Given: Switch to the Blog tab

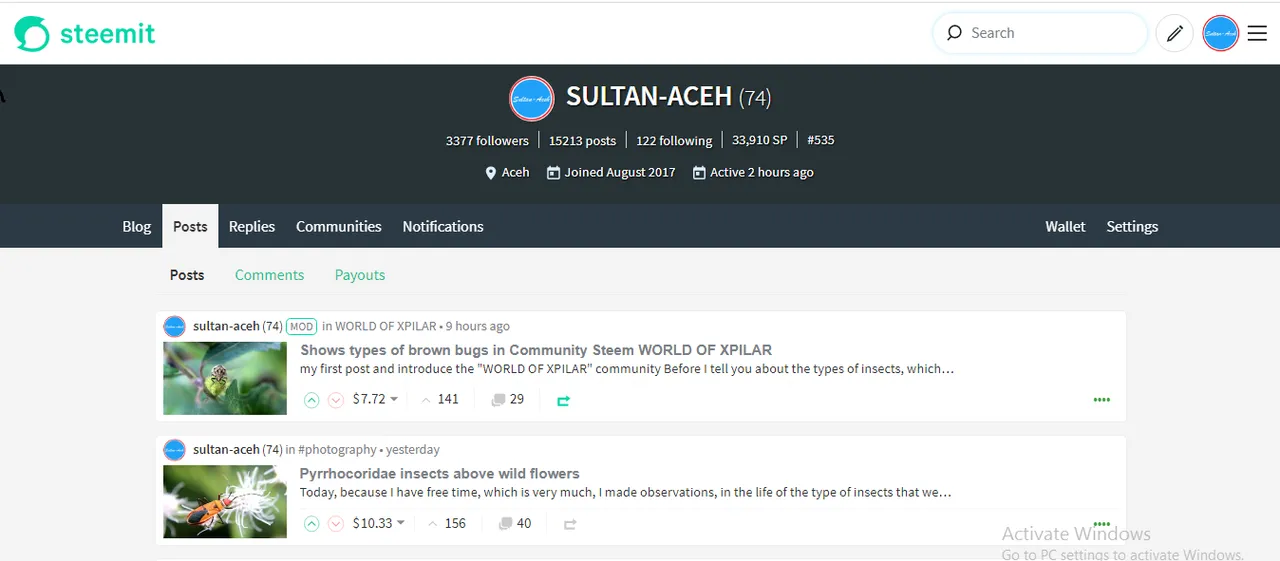Looking at the screenshot, I should [x=137, y=227].
